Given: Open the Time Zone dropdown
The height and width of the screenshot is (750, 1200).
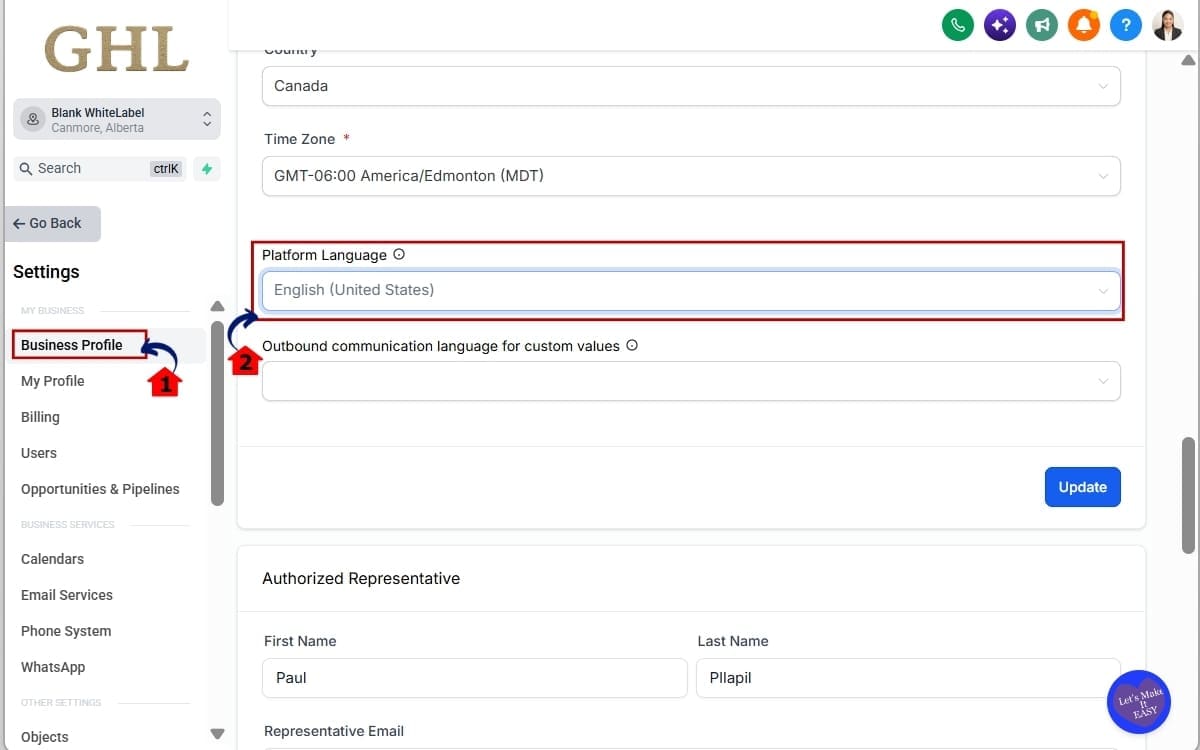Looking at the screenshot, I should pyautogui.click(x=691, y=176).
